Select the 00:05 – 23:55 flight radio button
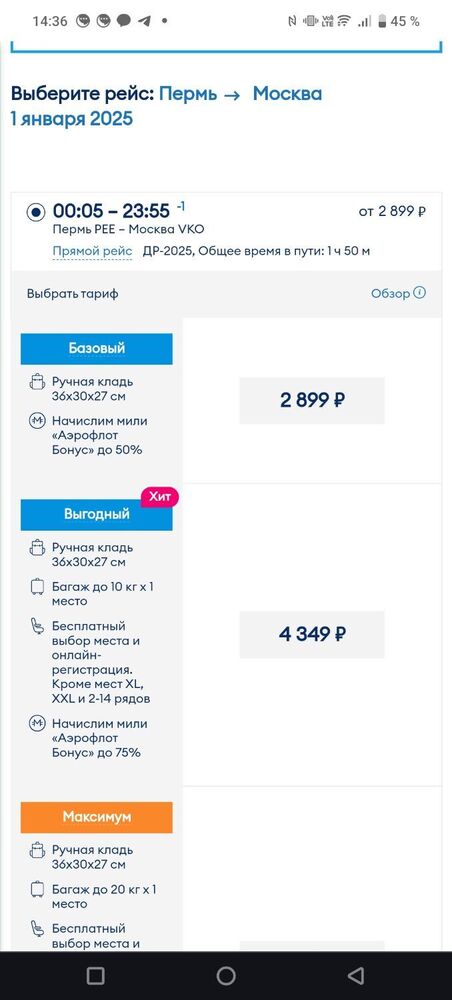 [x=36, y=212]
